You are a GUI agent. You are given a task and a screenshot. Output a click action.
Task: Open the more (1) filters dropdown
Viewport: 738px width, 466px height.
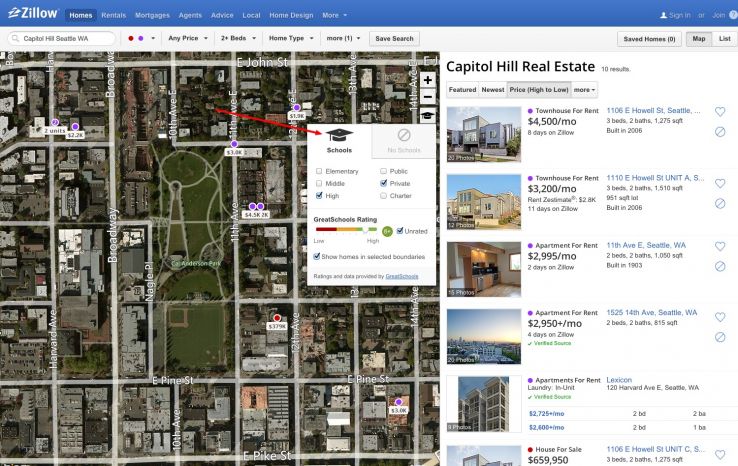click(x=343, y=38)
